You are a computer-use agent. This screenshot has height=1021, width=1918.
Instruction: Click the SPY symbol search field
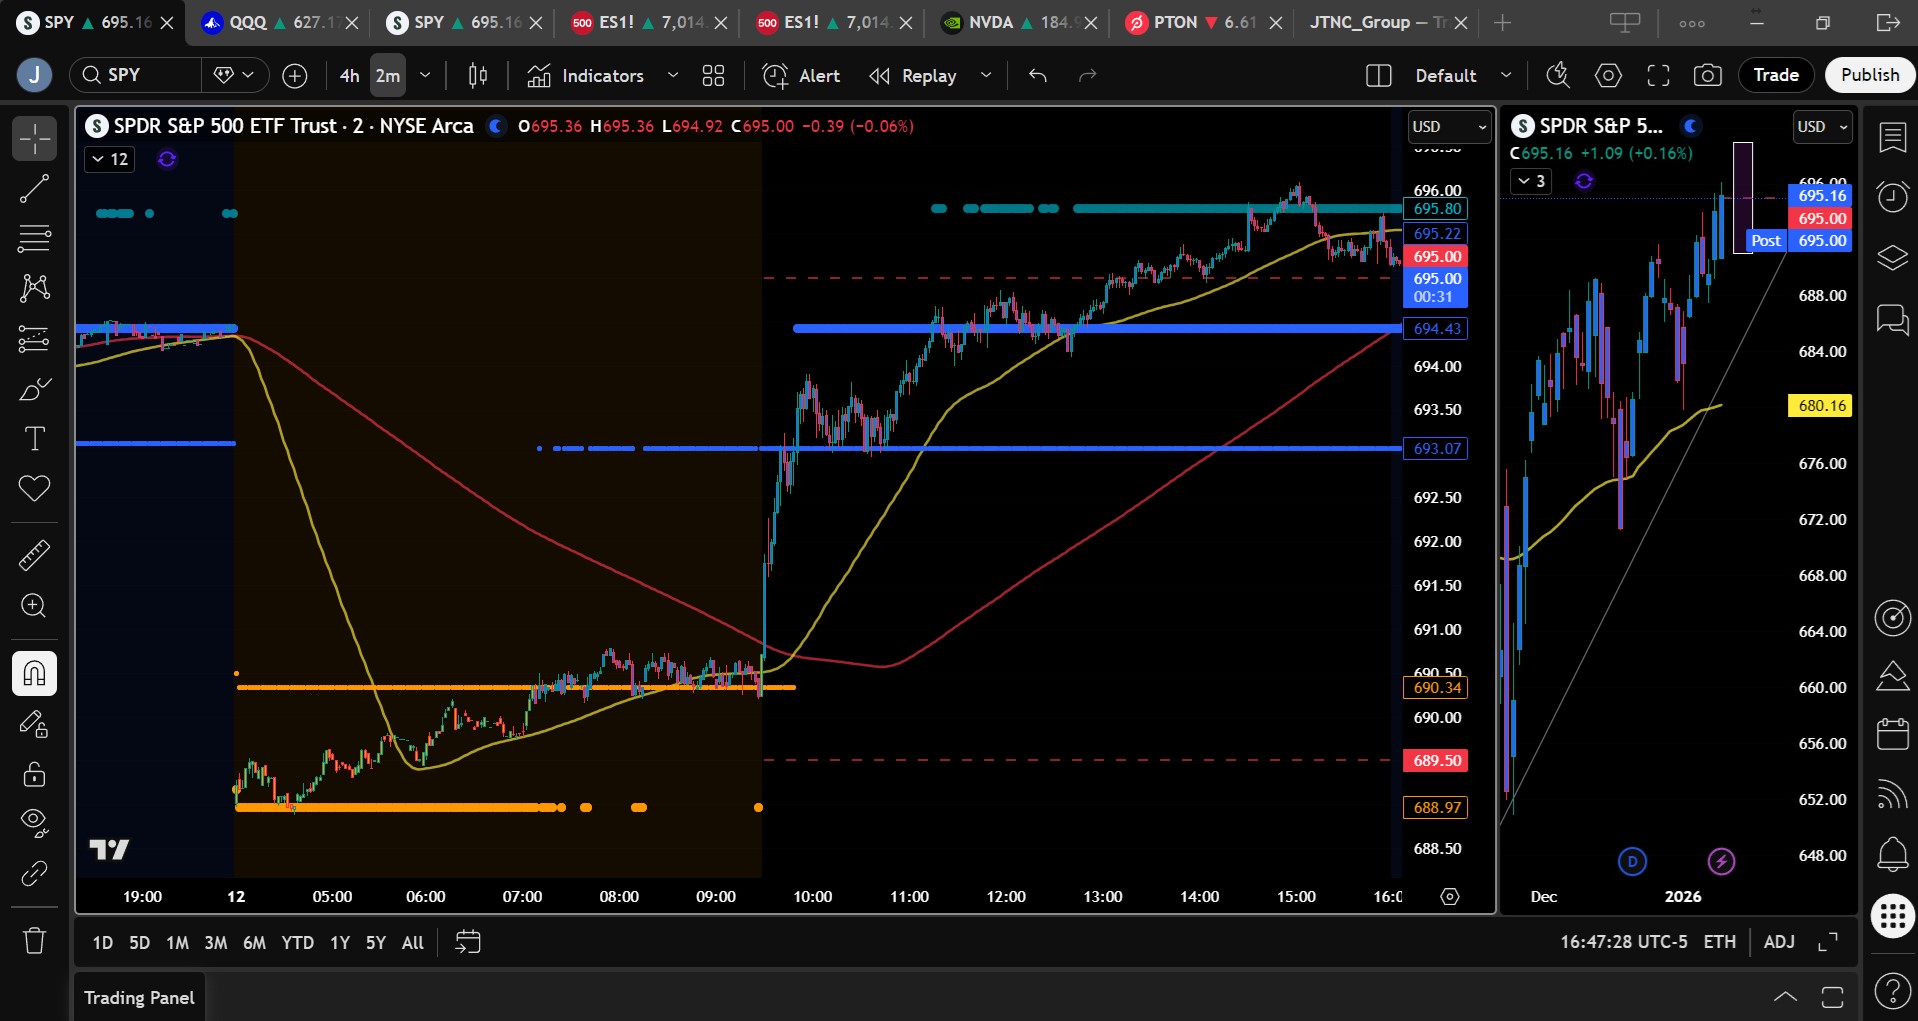135,75
